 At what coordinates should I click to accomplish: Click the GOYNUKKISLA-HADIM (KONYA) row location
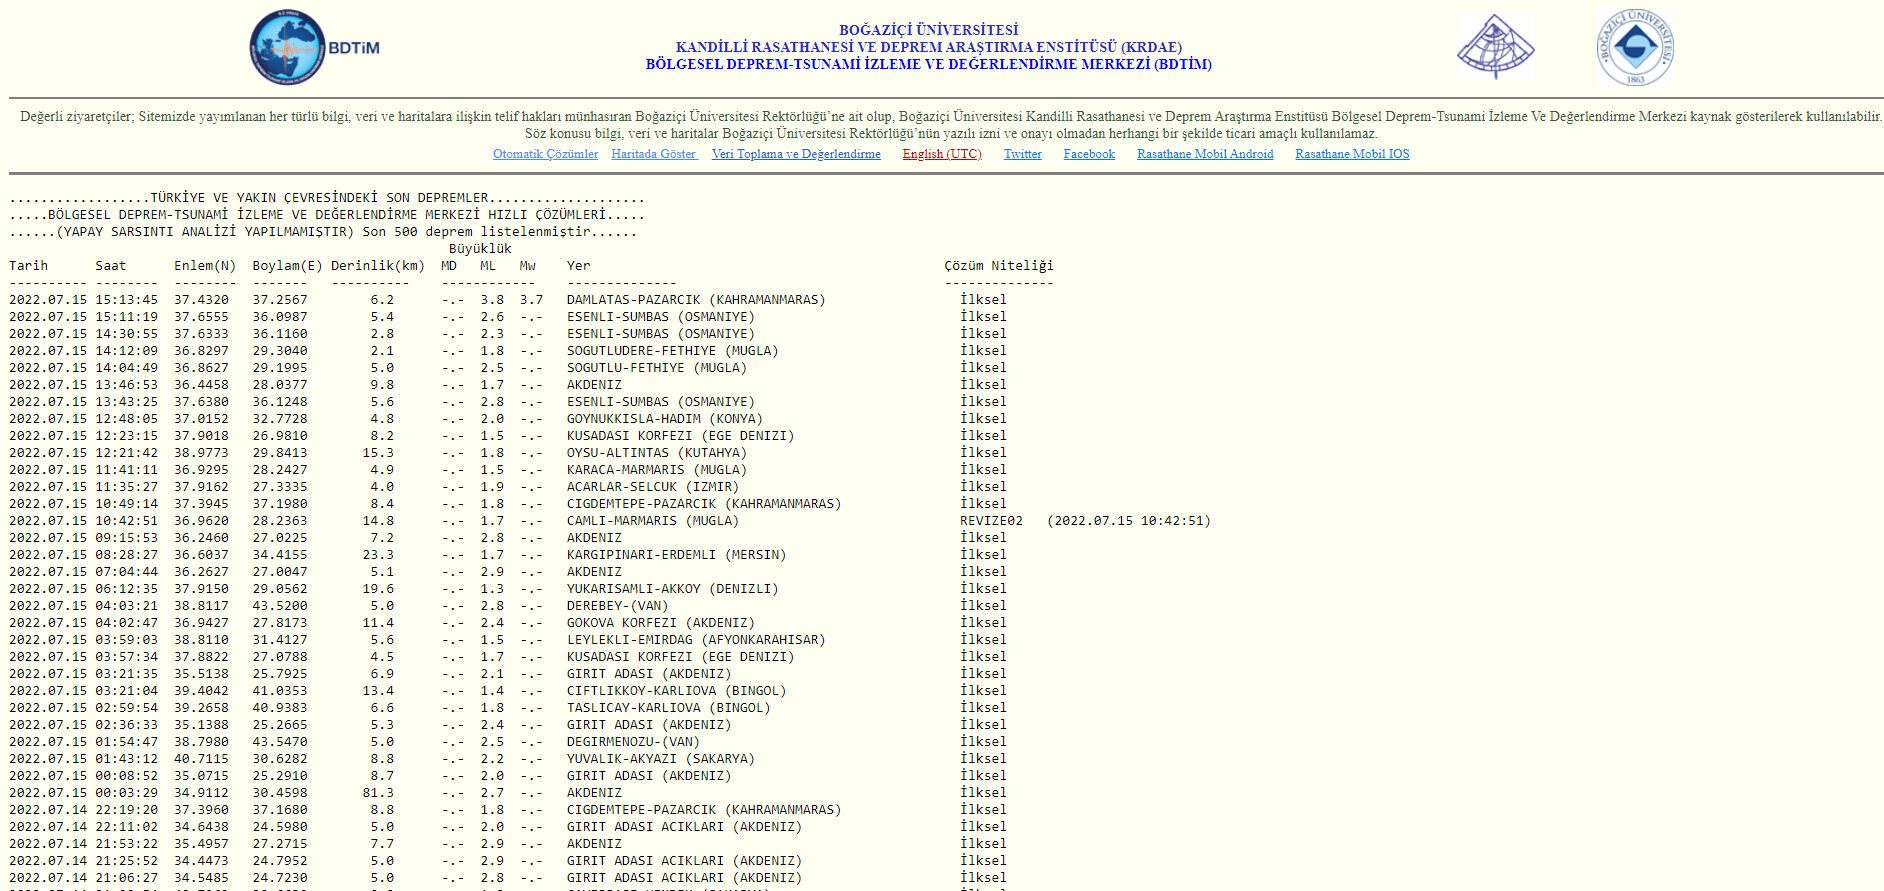[x=665, y=419]
